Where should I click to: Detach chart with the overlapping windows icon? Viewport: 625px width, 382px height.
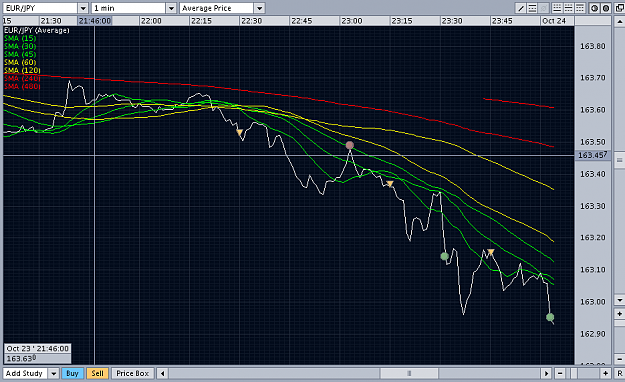tap(619, 8)
